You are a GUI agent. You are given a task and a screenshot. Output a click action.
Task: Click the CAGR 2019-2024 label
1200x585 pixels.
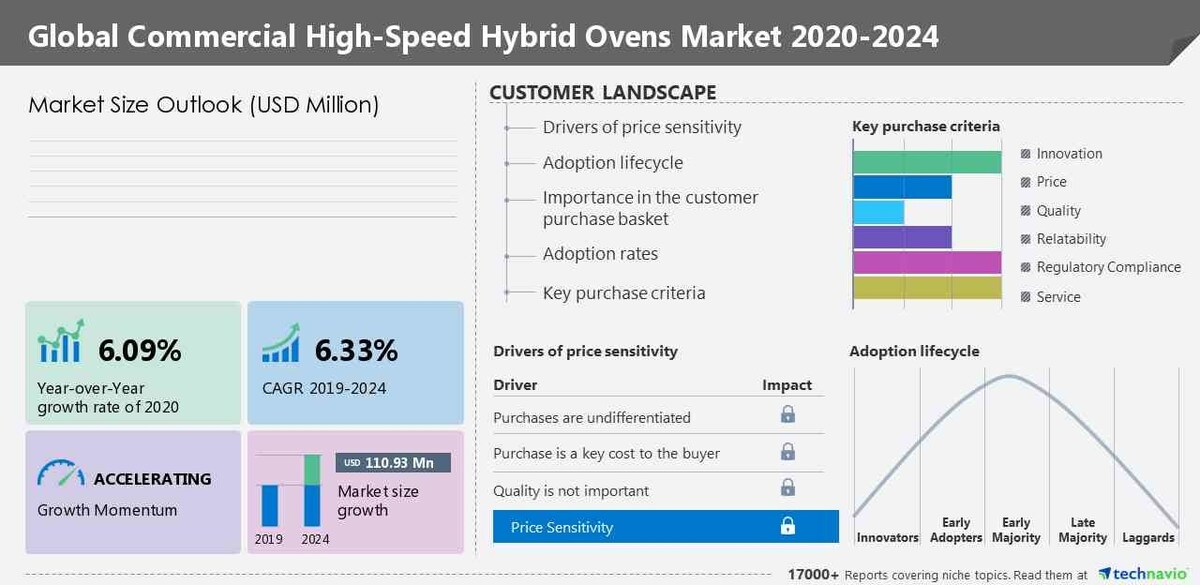click(323, 388)
